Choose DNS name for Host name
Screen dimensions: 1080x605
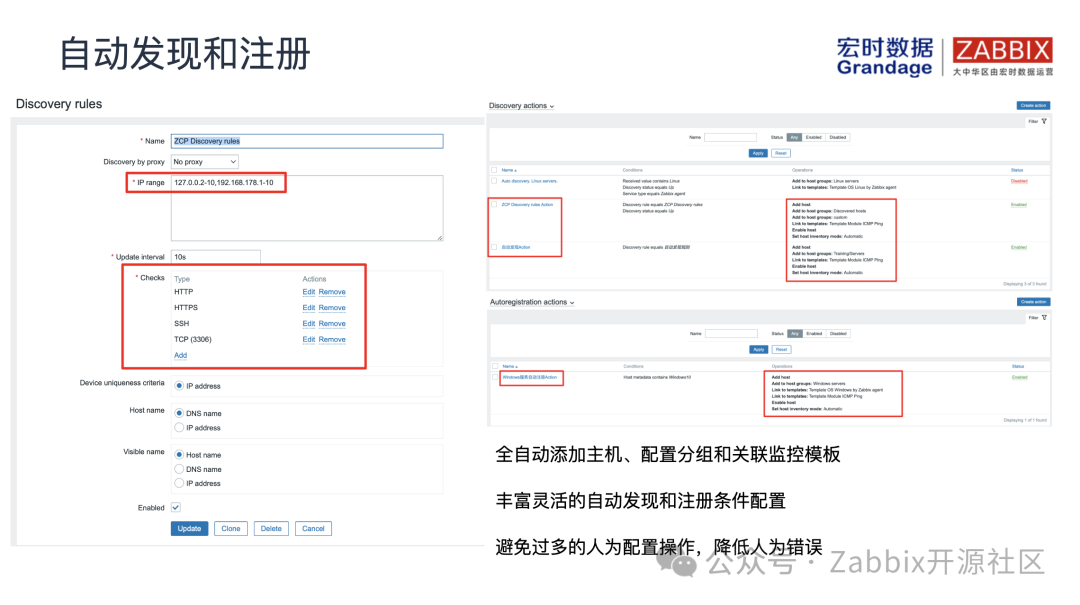179,413
